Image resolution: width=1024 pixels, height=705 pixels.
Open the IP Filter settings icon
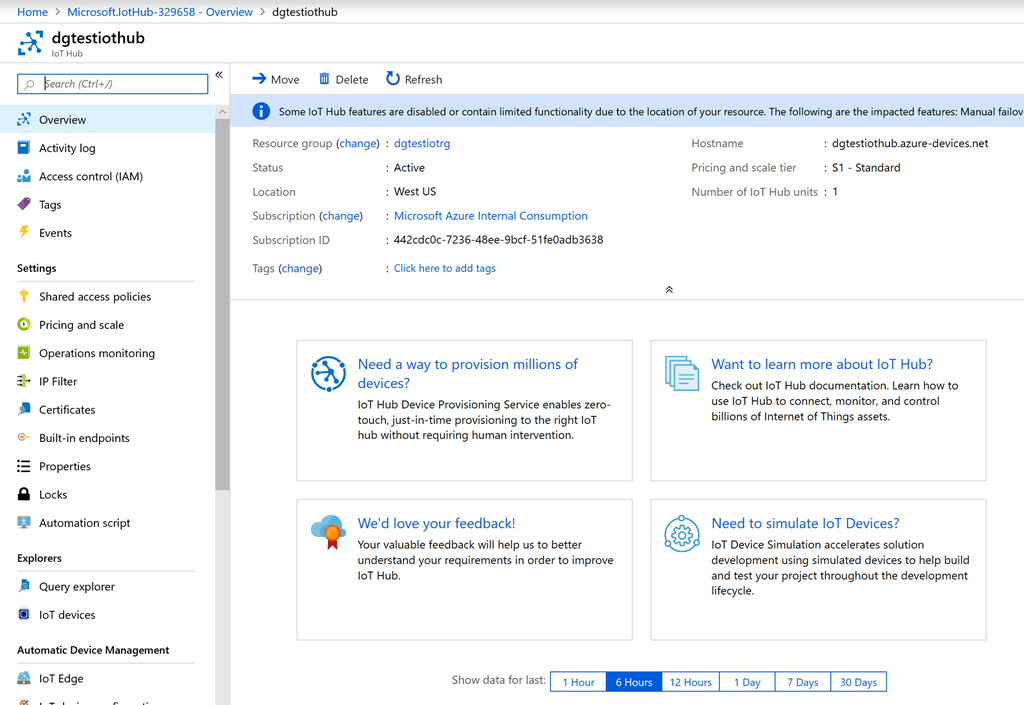pos(25,381)
